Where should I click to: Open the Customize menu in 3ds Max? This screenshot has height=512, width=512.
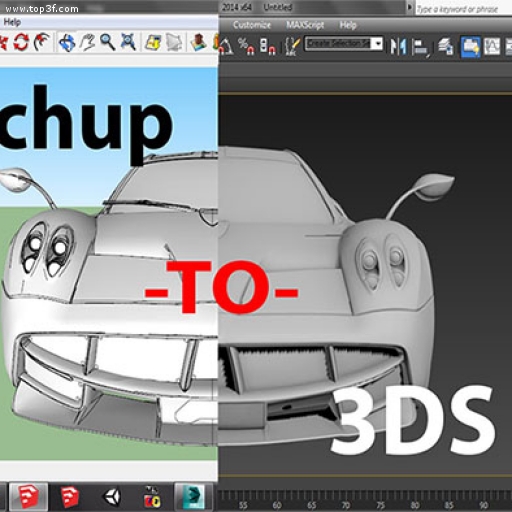[252, 25]
